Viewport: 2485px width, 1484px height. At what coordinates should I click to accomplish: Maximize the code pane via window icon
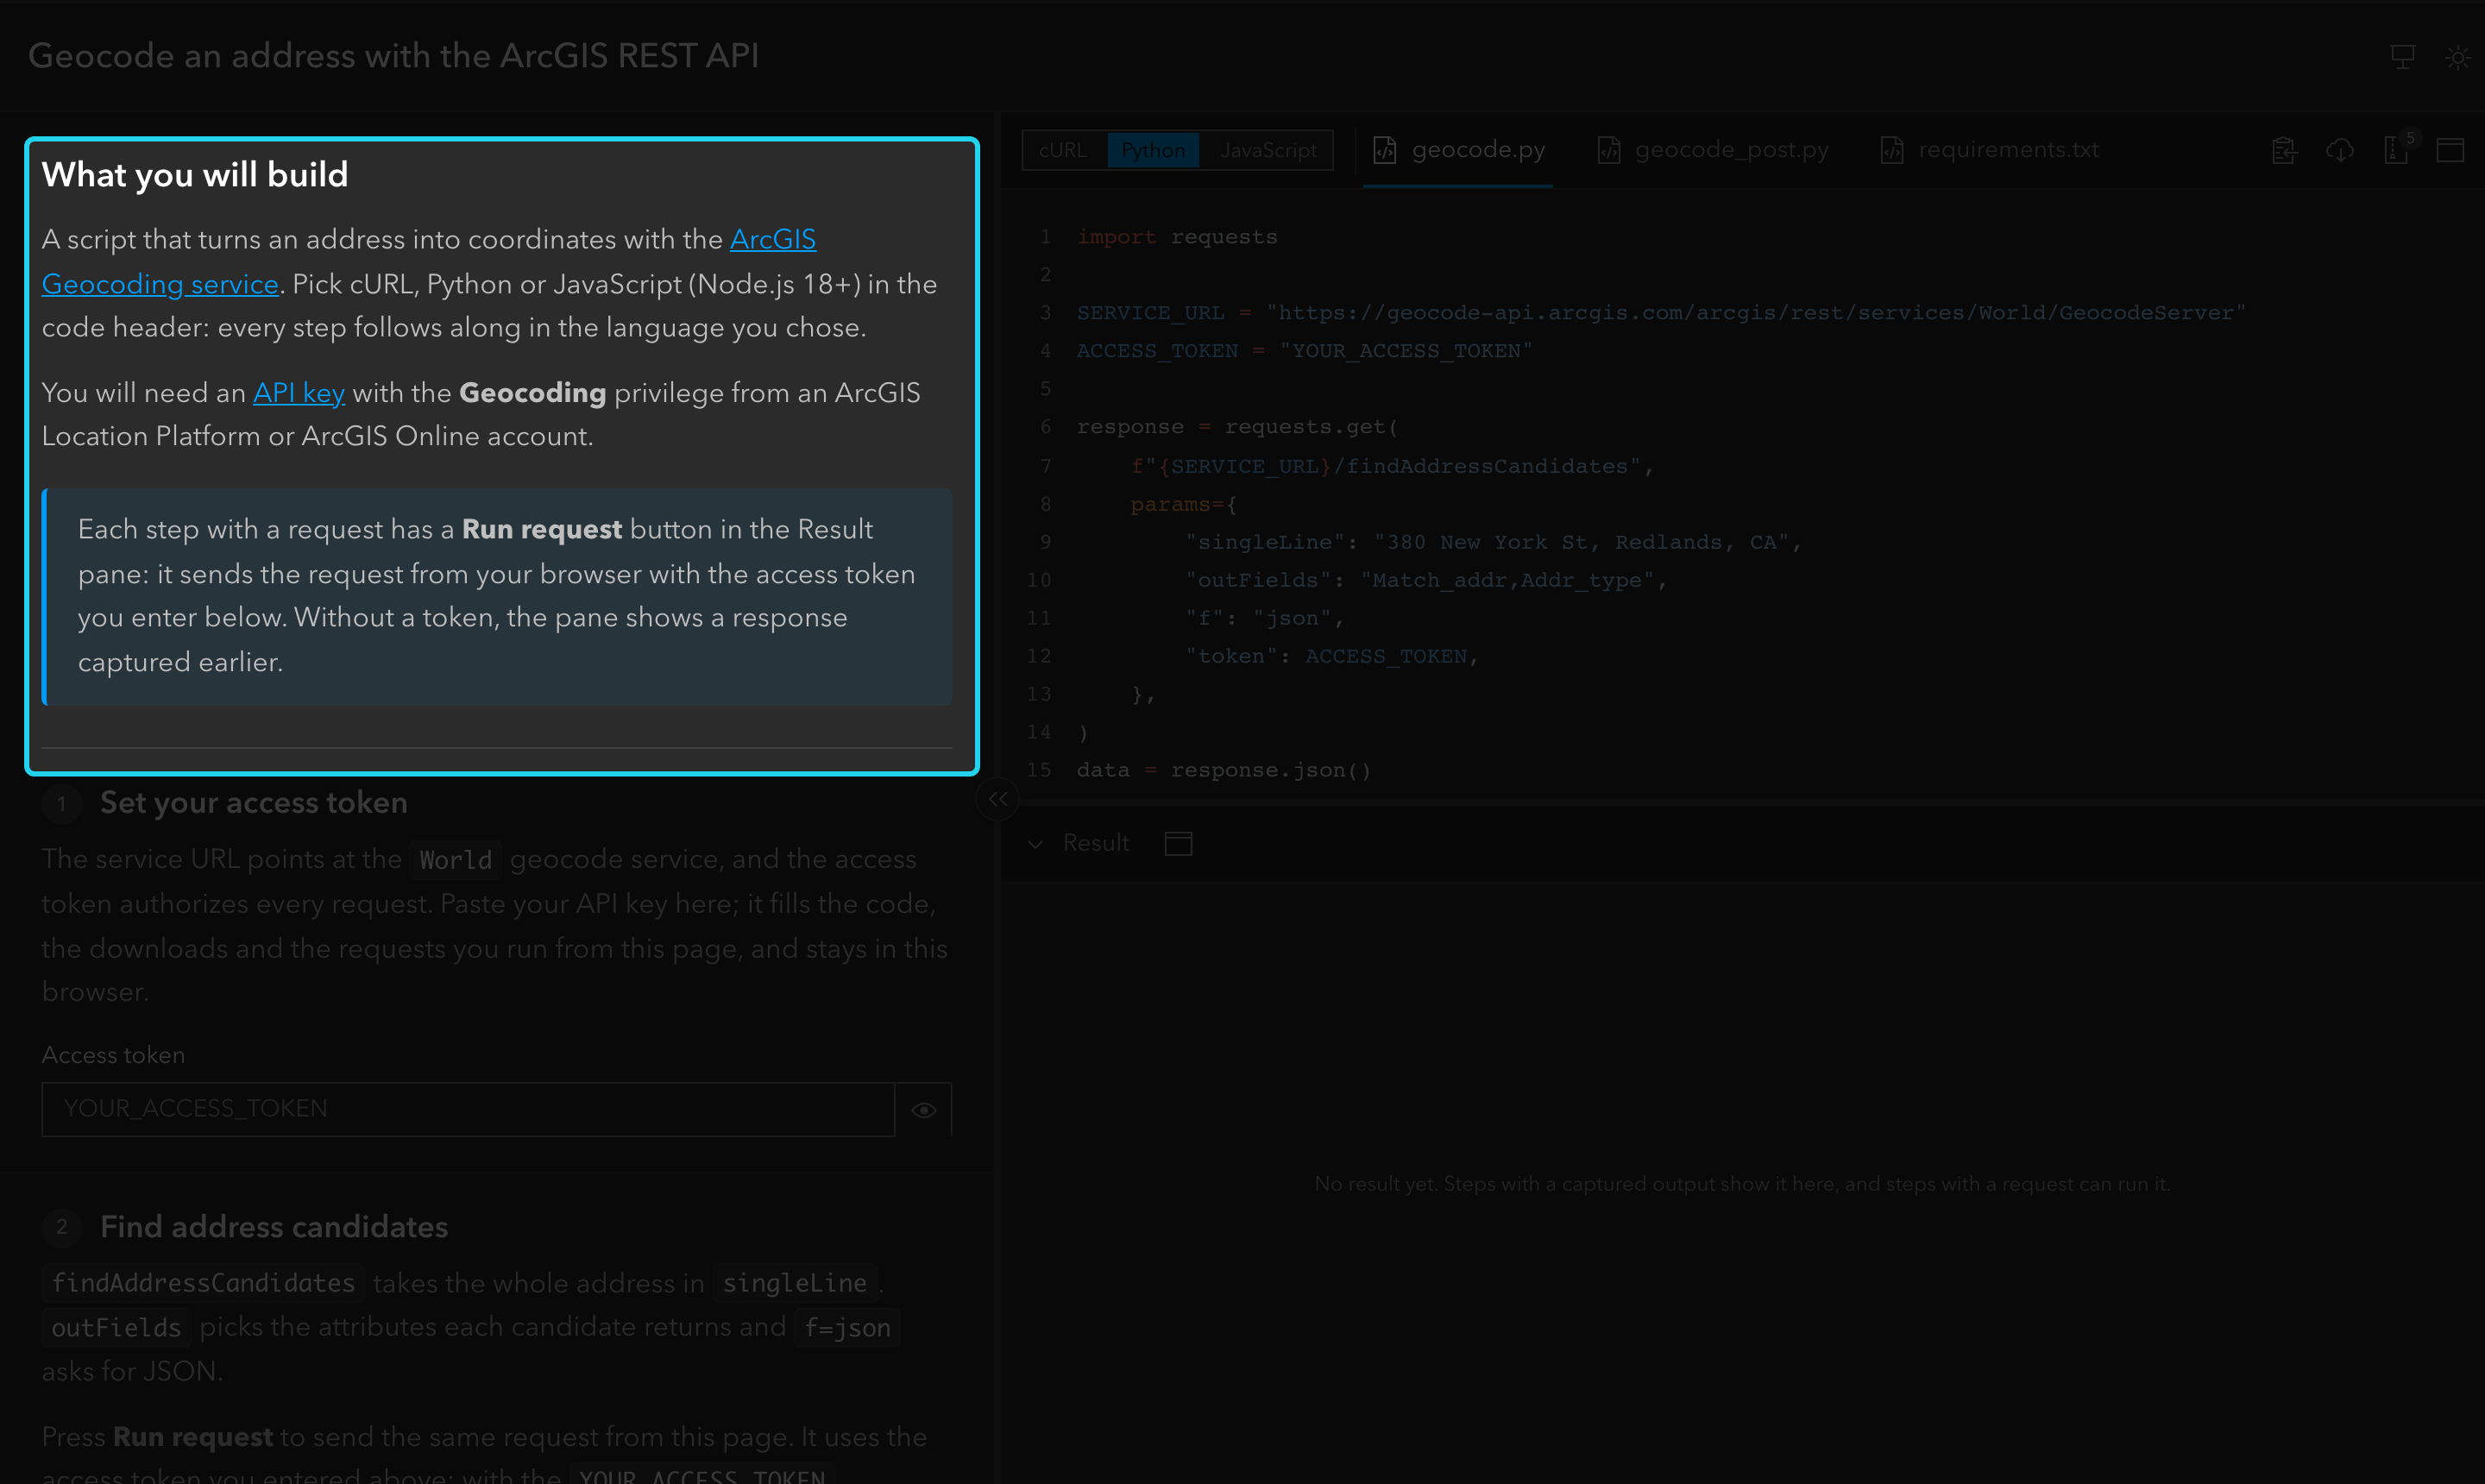2450,150
